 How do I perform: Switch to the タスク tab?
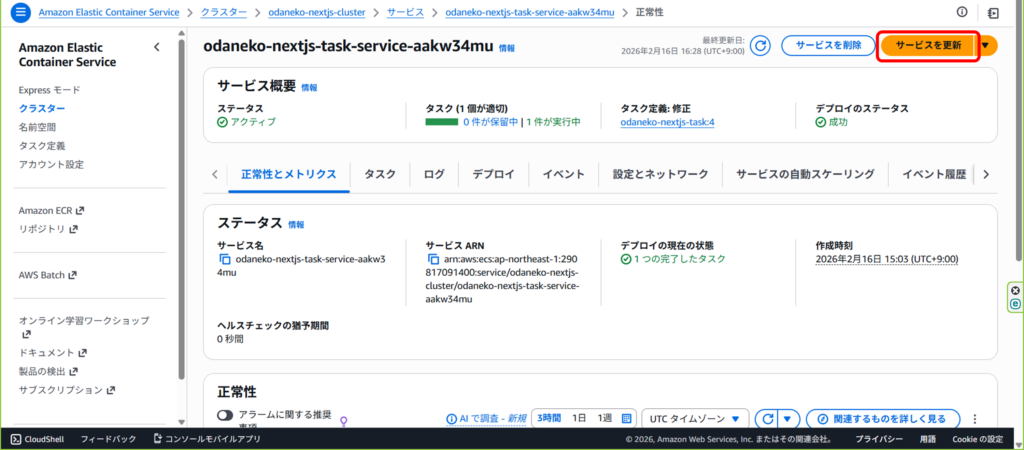380,174
